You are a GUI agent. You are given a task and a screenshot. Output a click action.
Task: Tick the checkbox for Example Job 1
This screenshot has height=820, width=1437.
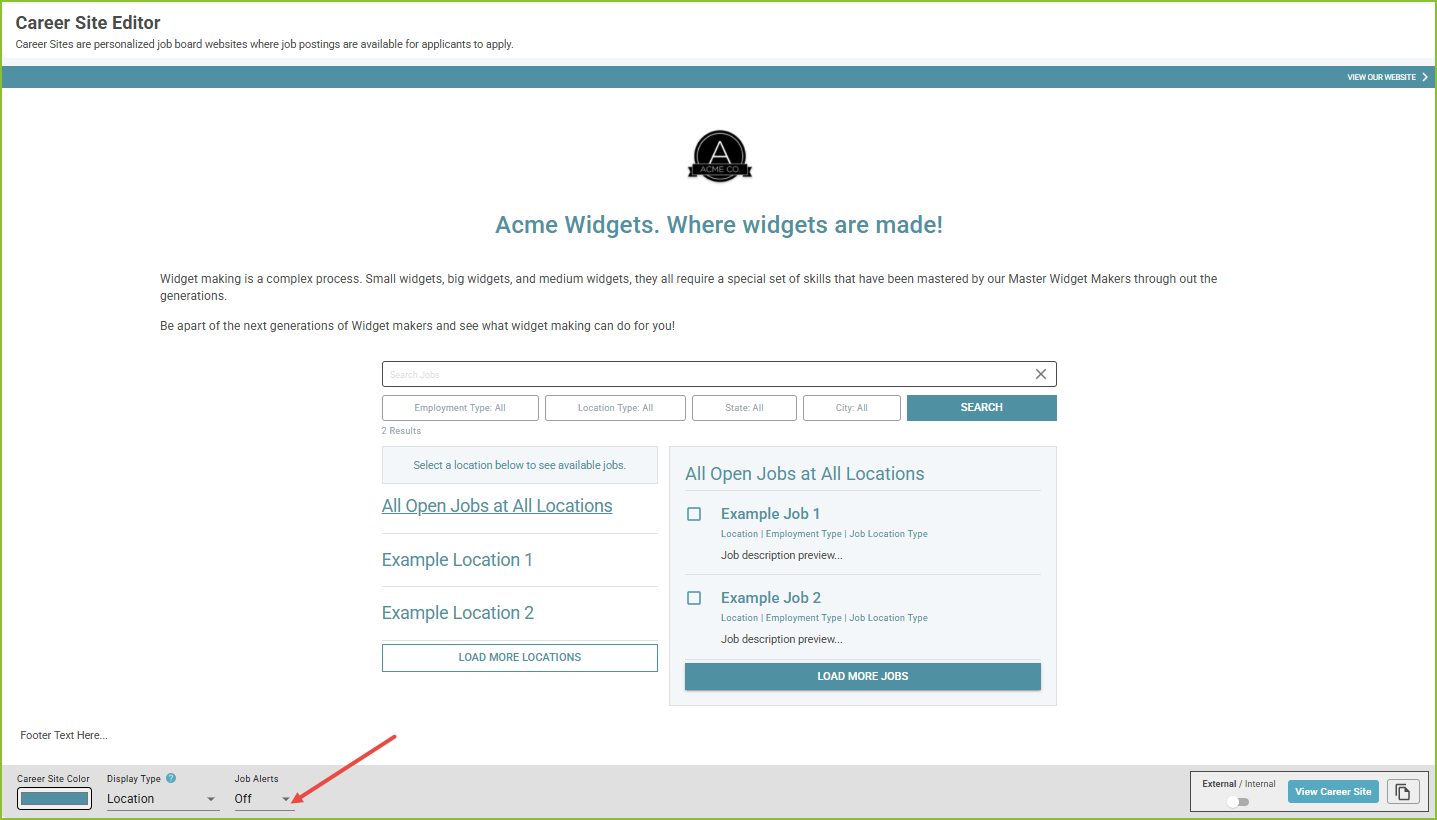(694, 514)
